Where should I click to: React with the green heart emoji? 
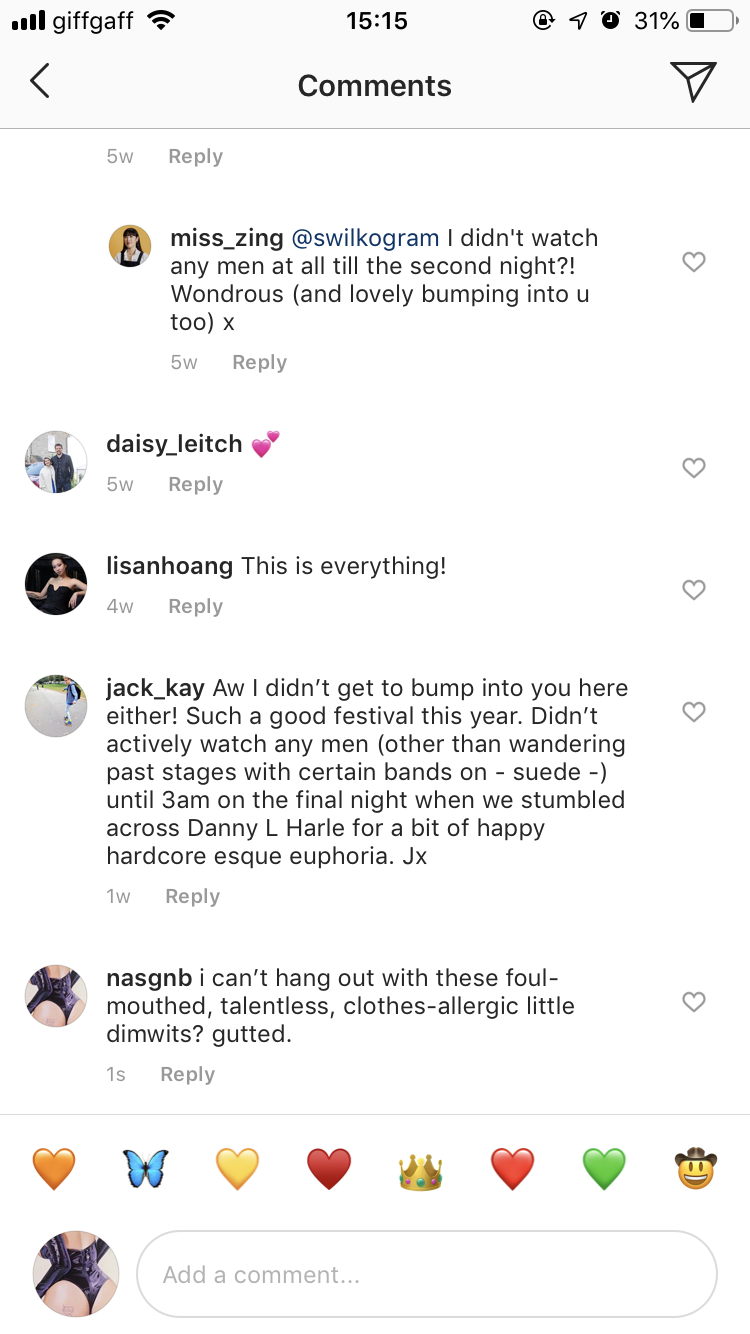click(603, 1168)
